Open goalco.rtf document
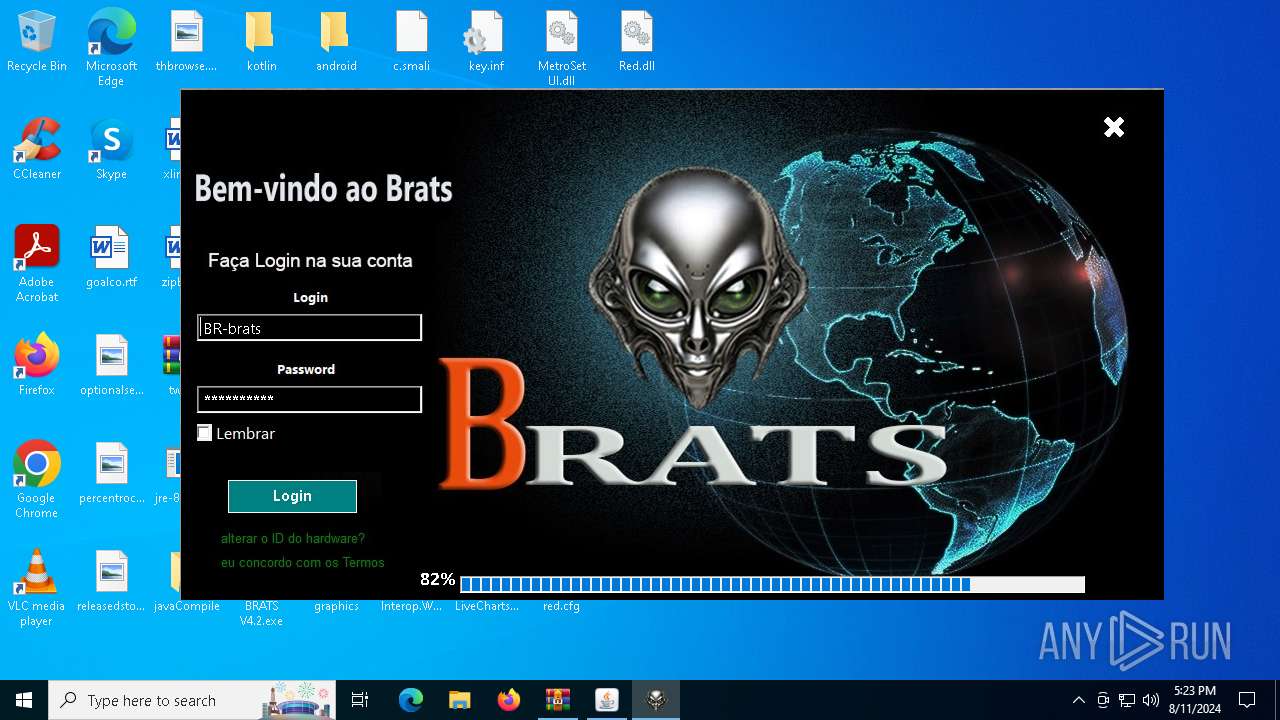The image size is (1280, 720). click(x=111, y=258)
